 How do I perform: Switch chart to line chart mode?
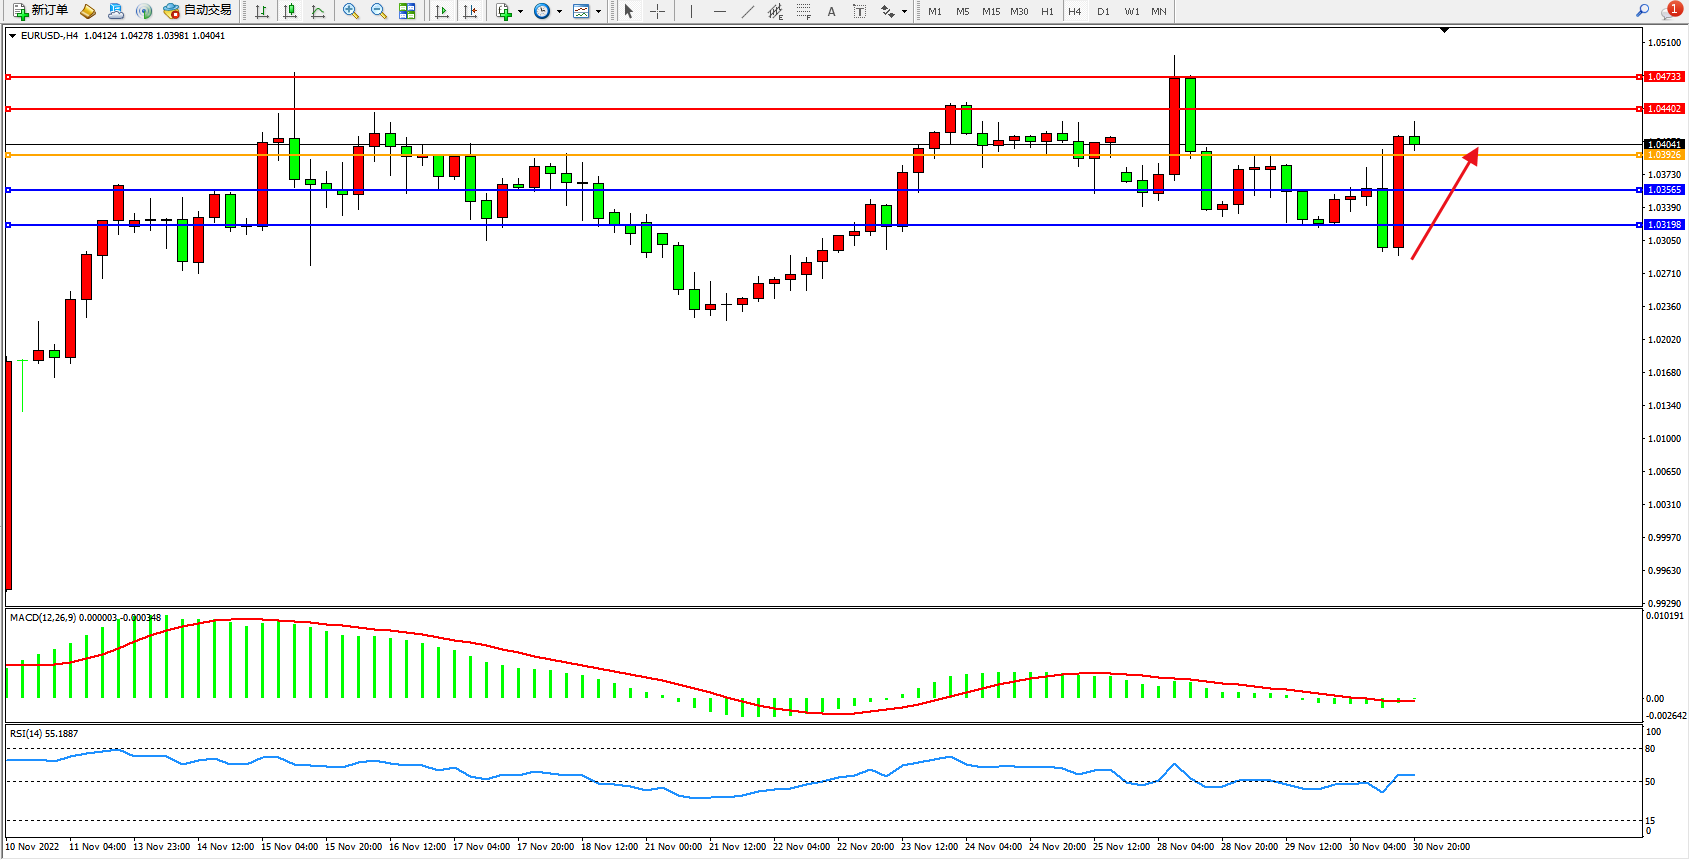pos(318,11)
